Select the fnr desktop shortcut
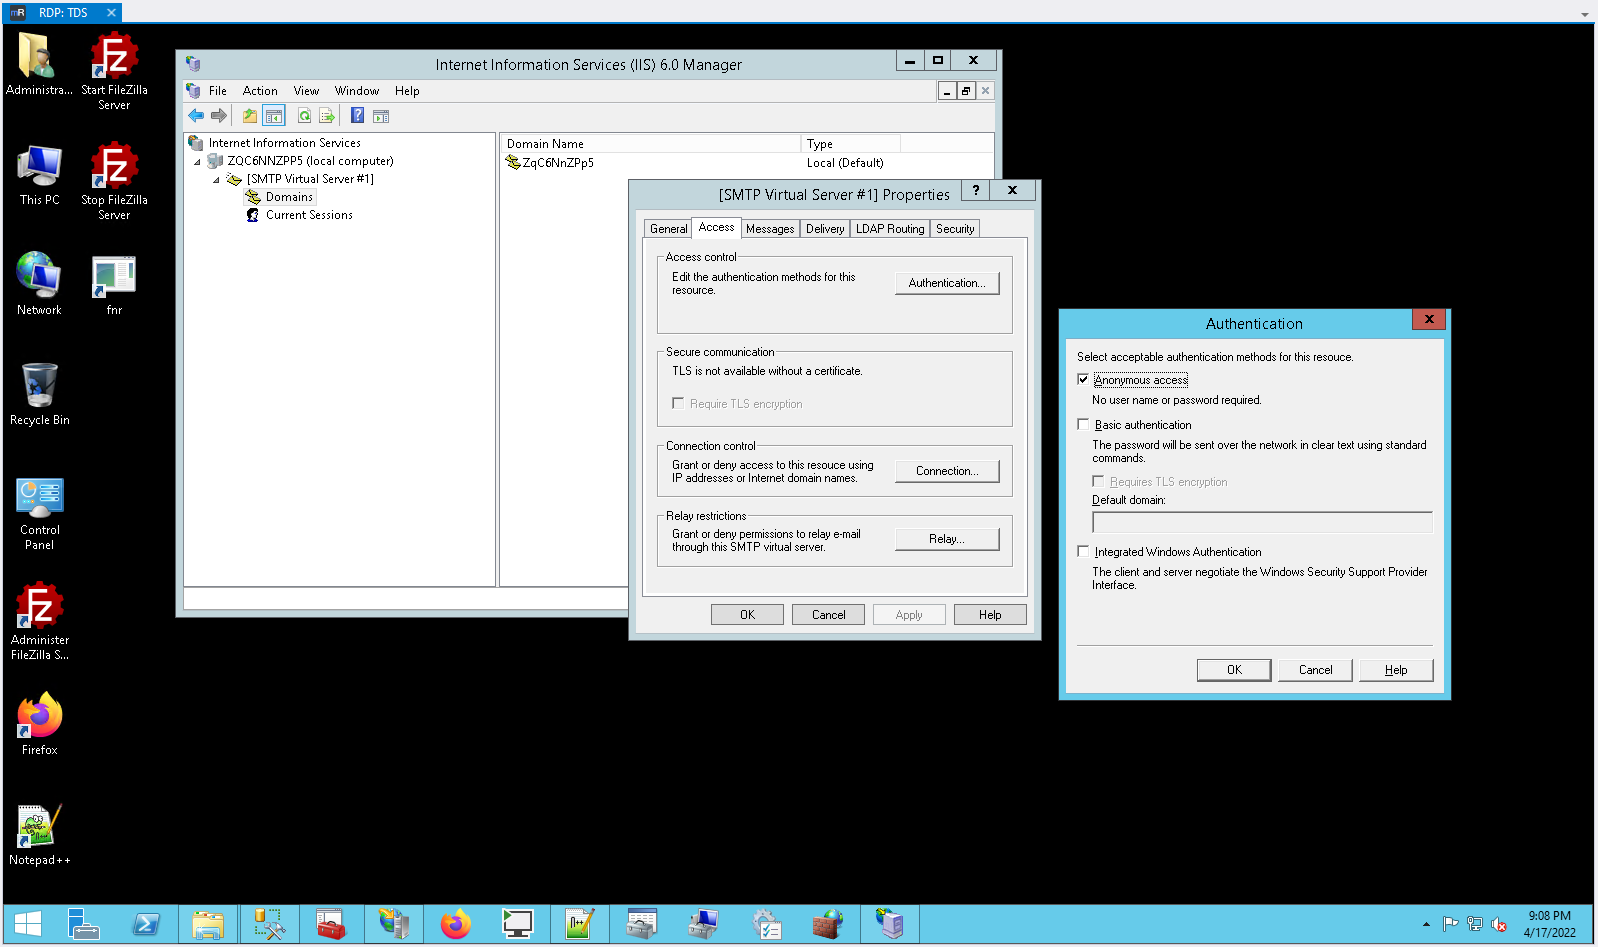The image size is (1598, 947). pyautogui.click(x=114, y=286)
